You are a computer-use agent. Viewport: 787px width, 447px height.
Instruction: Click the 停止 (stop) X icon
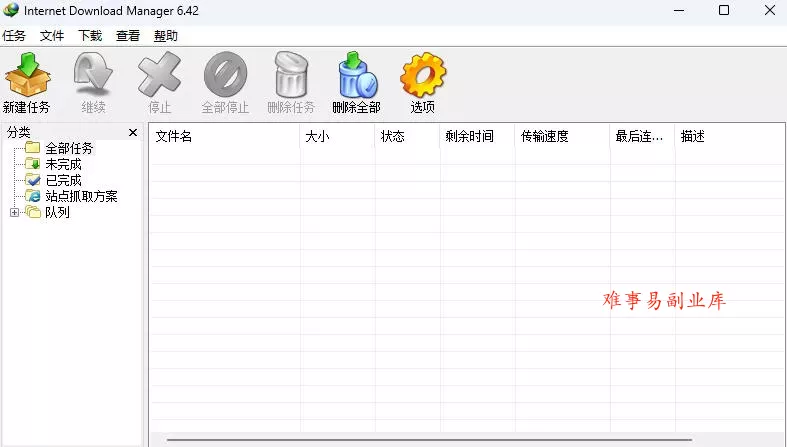point(159,74)
